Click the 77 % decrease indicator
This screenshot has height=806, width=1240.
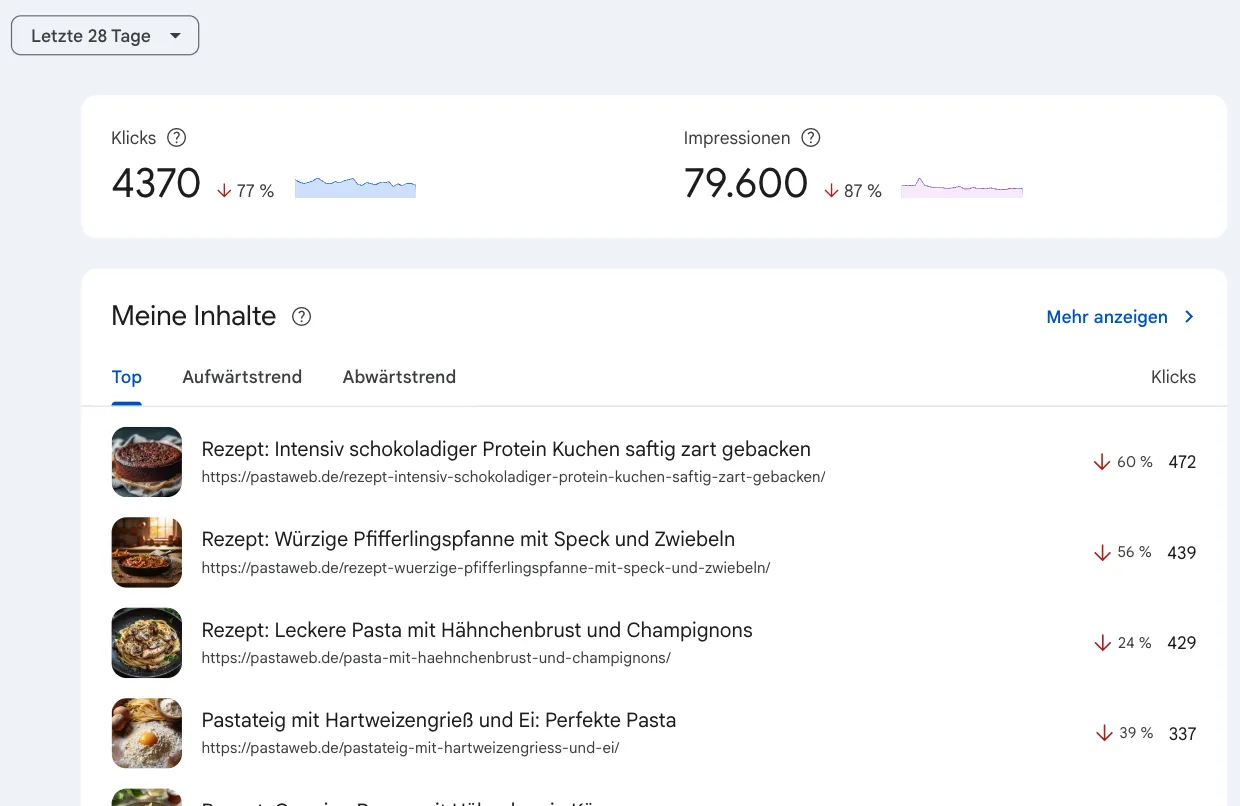246,191
